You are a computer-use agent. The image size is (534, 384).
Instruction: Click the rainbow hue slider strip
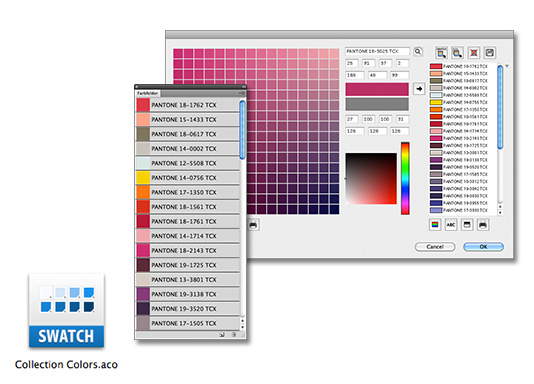pos(405,178)
